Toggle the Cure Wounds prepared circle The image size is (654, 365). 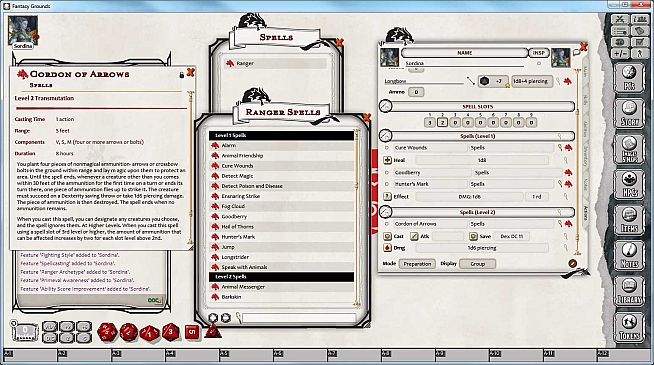(x=387, y=148)
